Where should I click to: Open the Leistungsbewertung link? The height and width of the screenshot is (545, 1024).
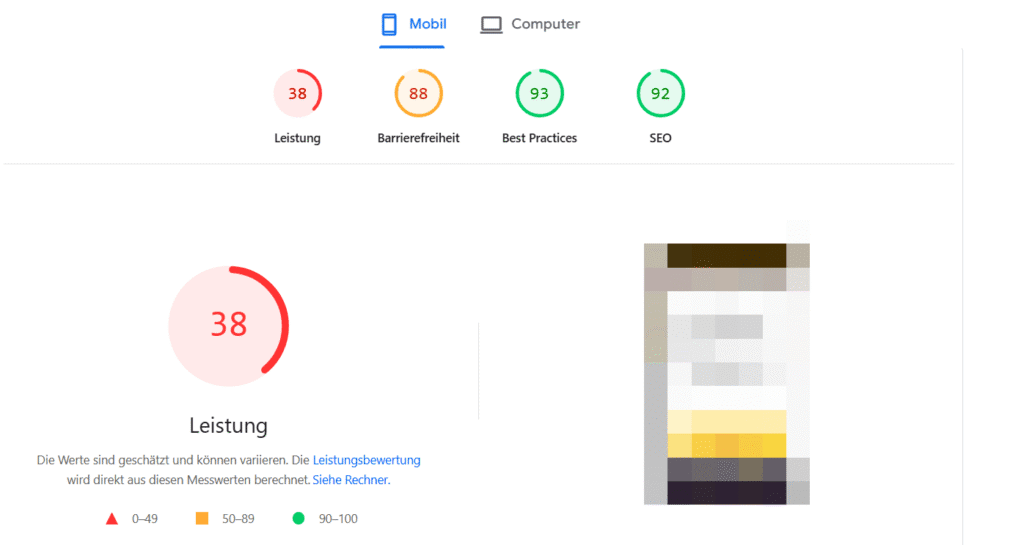(366, 460)
